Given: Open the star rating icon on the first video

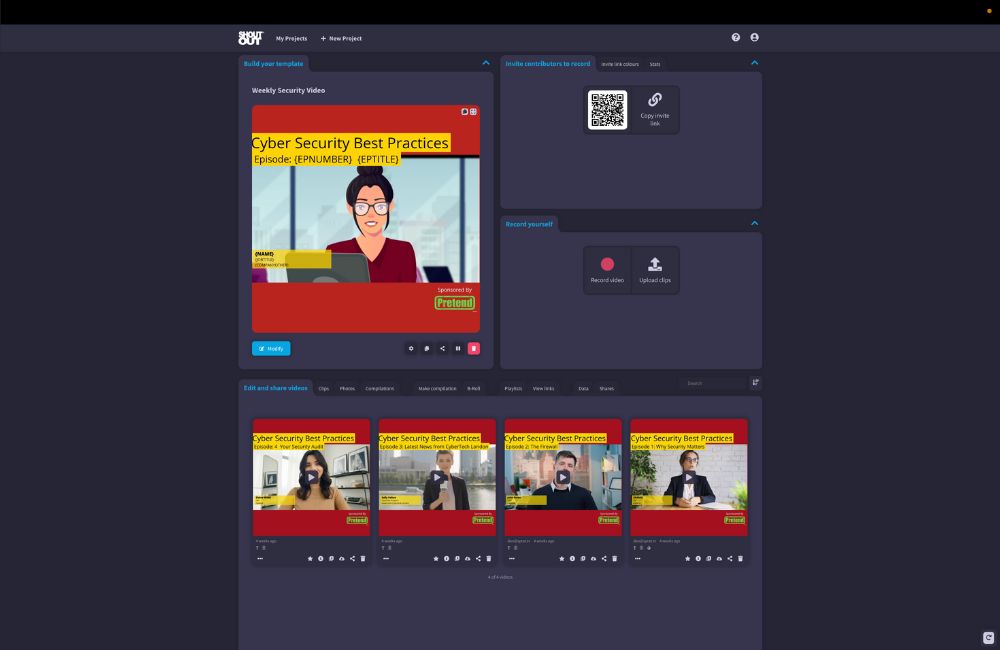Looking at the screenshot, I should point(309,558).
